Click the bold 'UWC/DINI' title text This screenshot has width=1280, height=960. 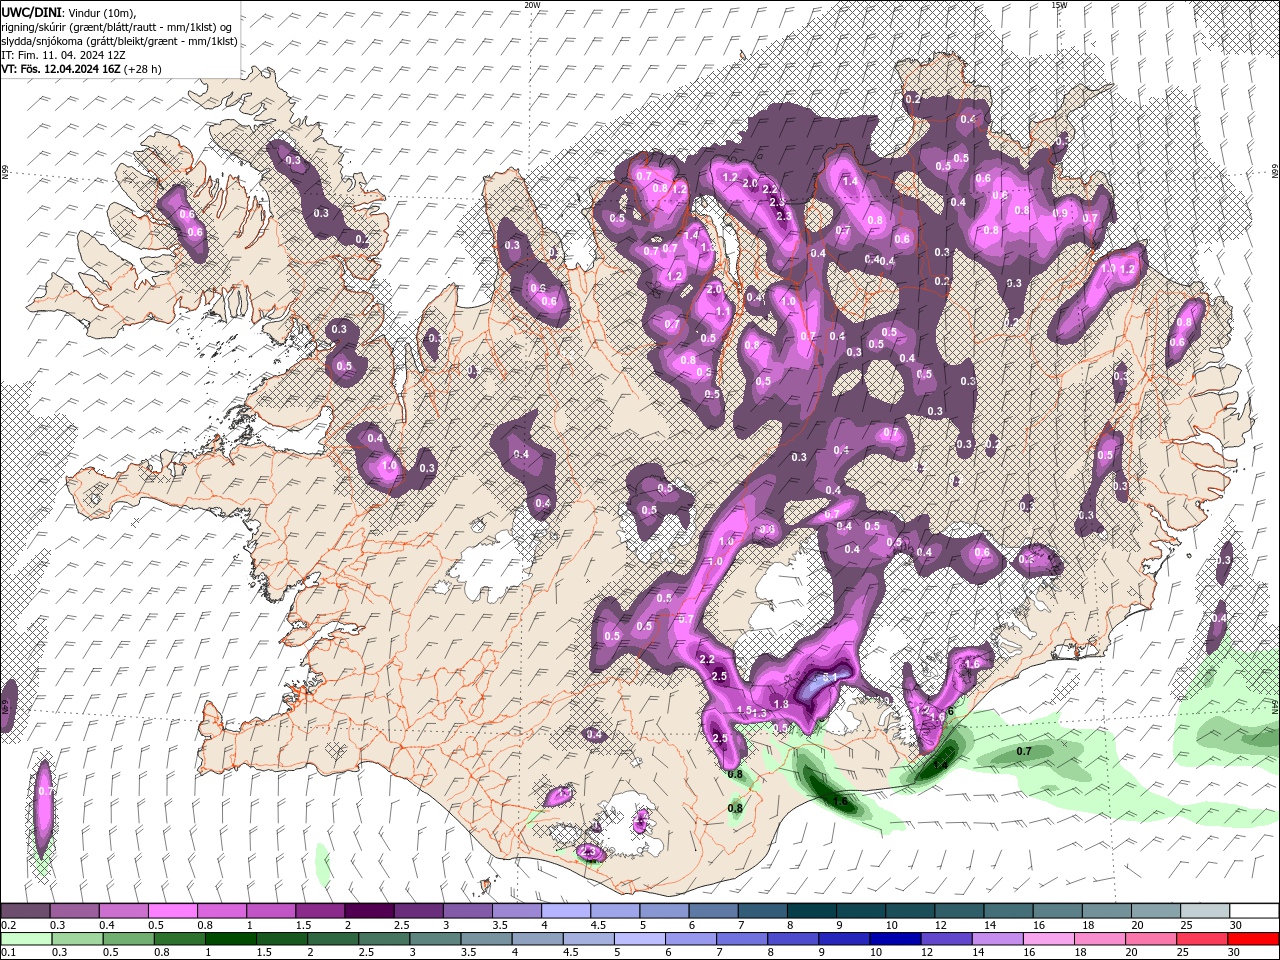[x=32, y=11]
